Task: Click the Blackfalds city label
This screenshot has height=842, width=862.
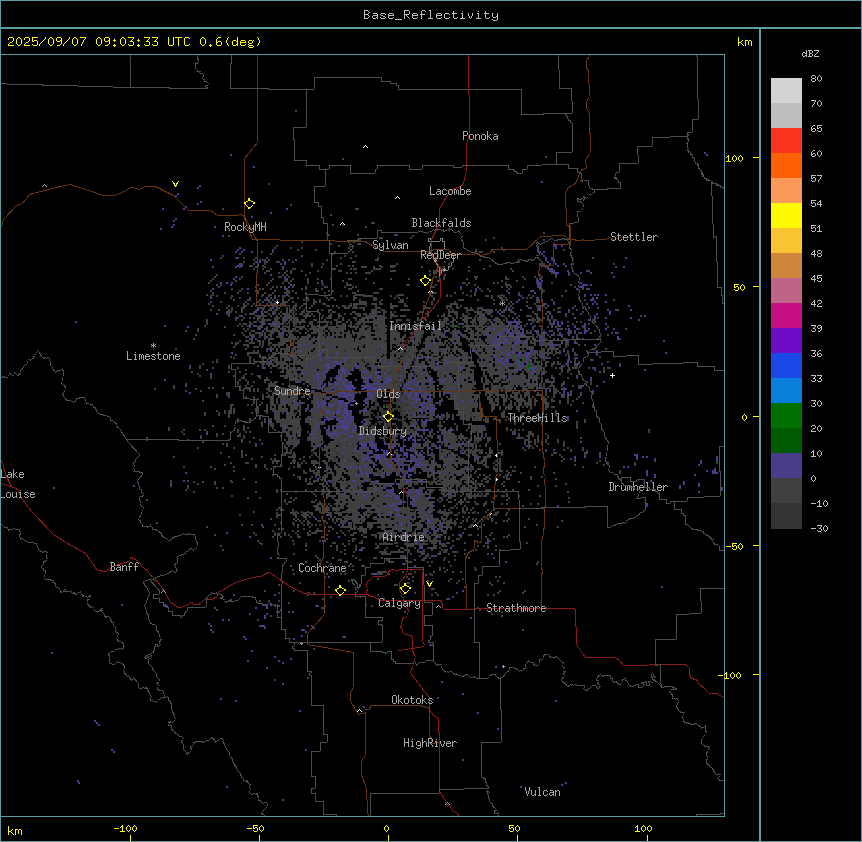Action: (x=441, y=223)
